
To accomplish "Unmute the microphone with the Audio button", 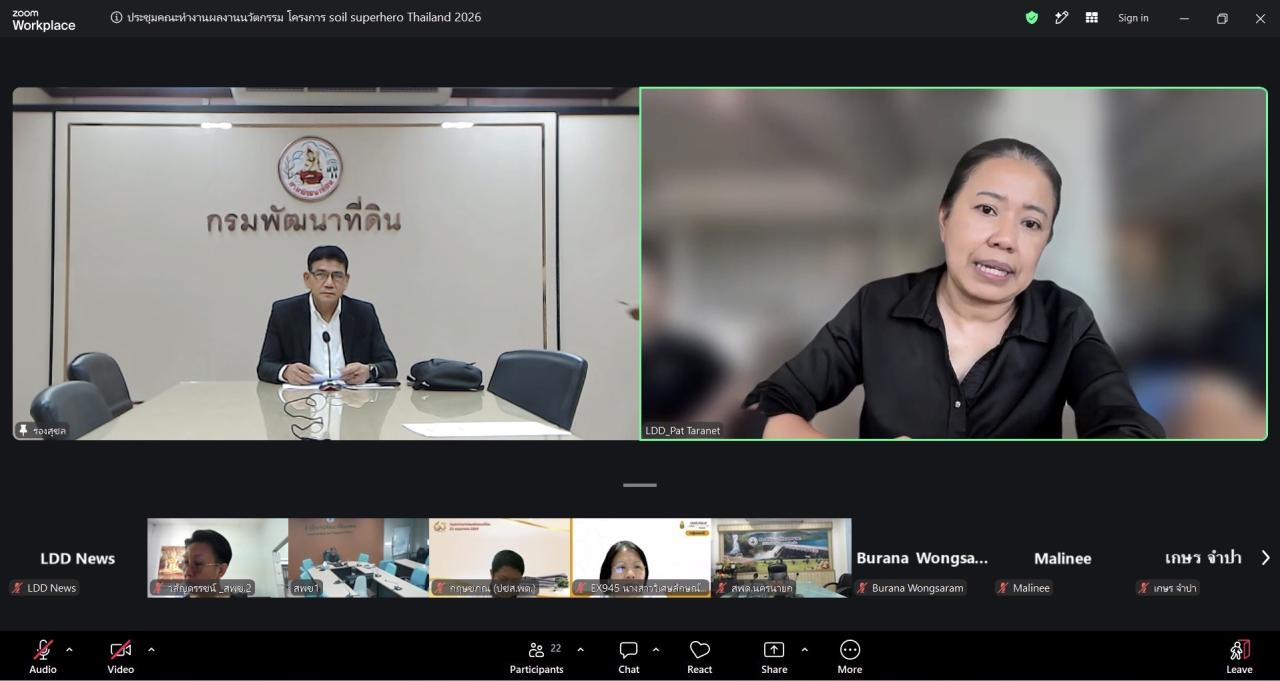I will click(x=43, y=657).
